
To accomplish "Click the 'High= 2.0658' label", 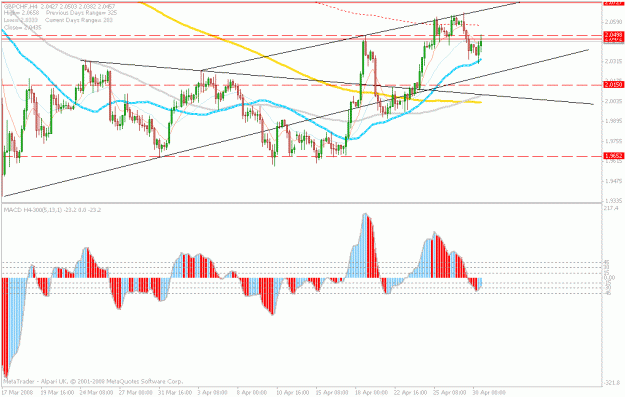I will point(21,13).
